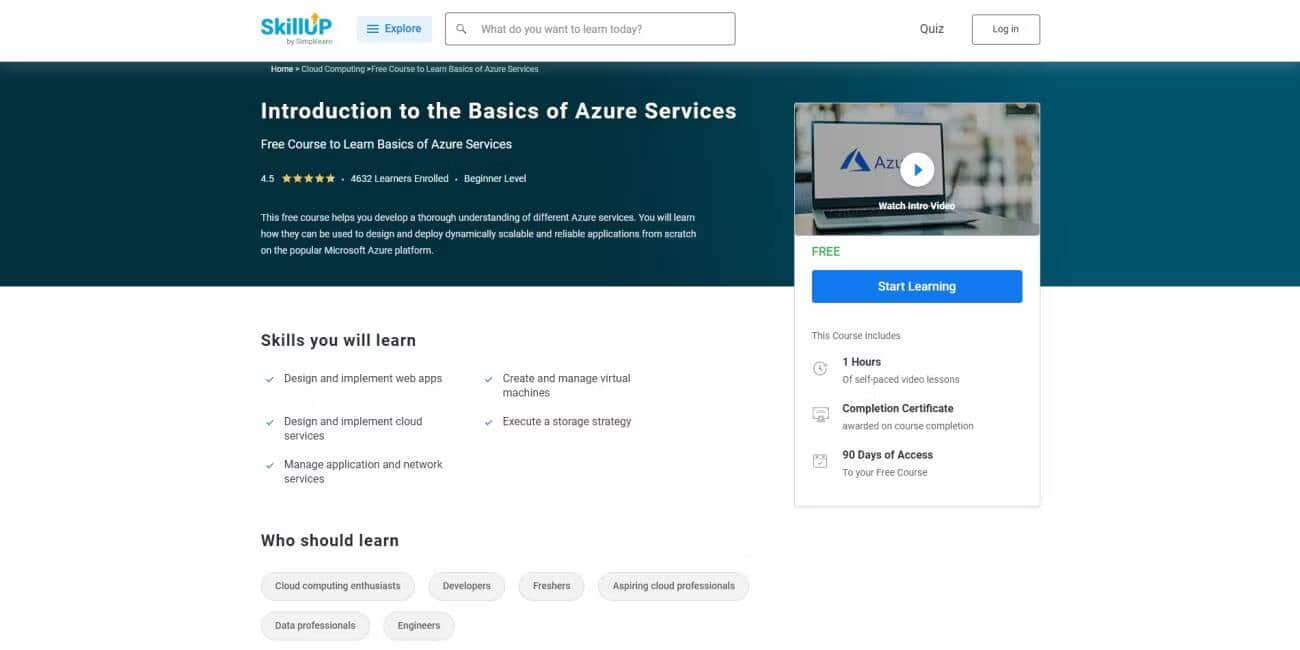
Task: Select the Data professionals tag
Action: point(315,626)
